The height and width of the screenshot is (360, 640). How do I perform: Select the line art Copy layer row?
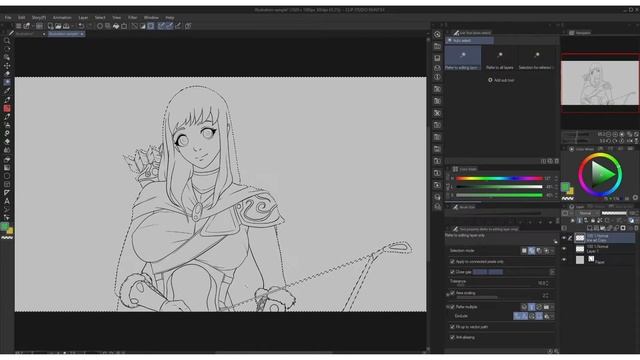pyautogui.click(x=605, y=238)
